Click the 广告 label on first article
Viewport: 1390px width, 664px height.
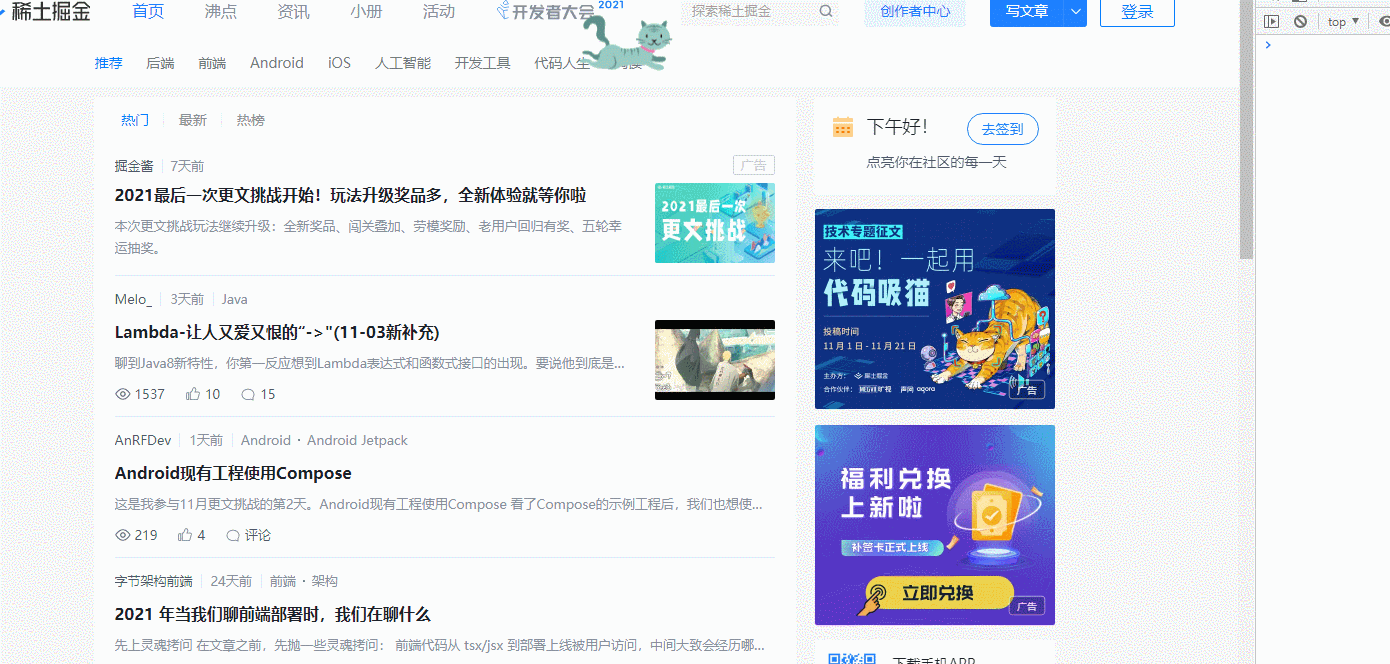(x=754, y=166)
